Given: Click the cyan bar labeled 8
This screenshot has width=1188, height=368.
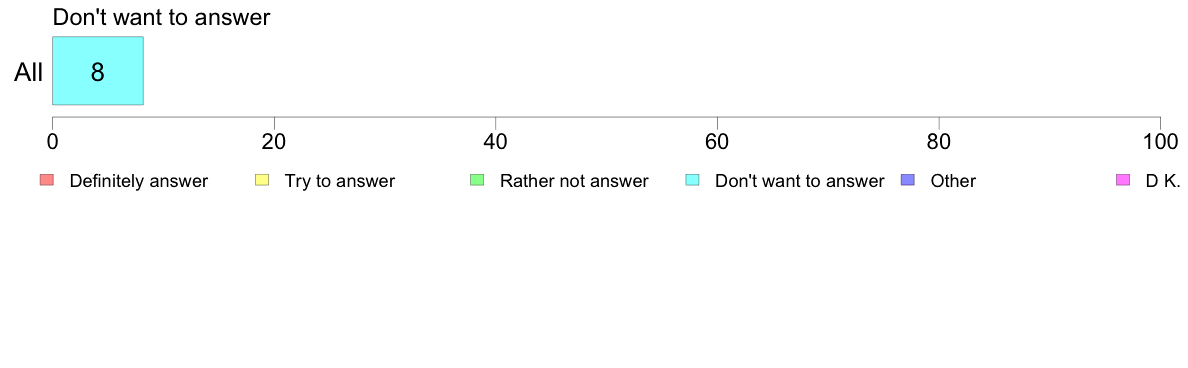Looking at the screenshot, I should pos(98,70).
